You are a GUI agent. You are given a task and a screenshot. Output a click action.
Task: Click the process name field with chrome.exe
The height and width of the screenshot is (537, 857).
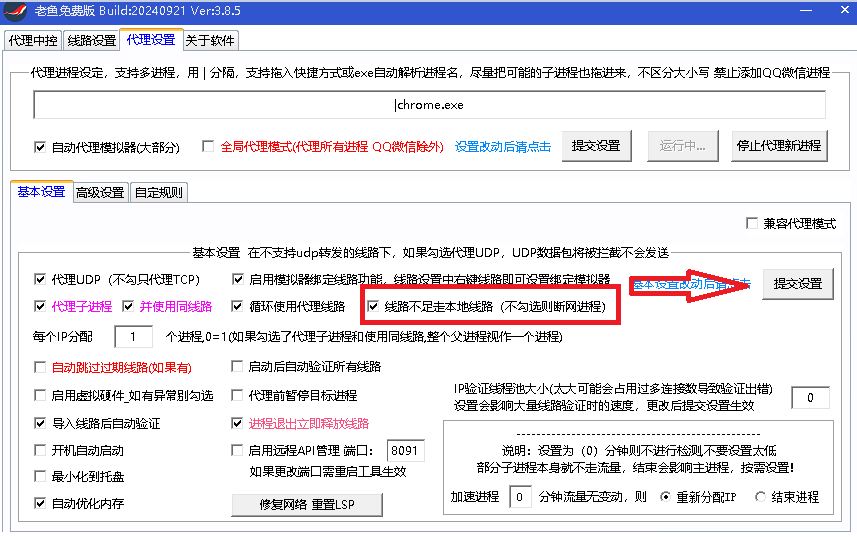(429, 105)
